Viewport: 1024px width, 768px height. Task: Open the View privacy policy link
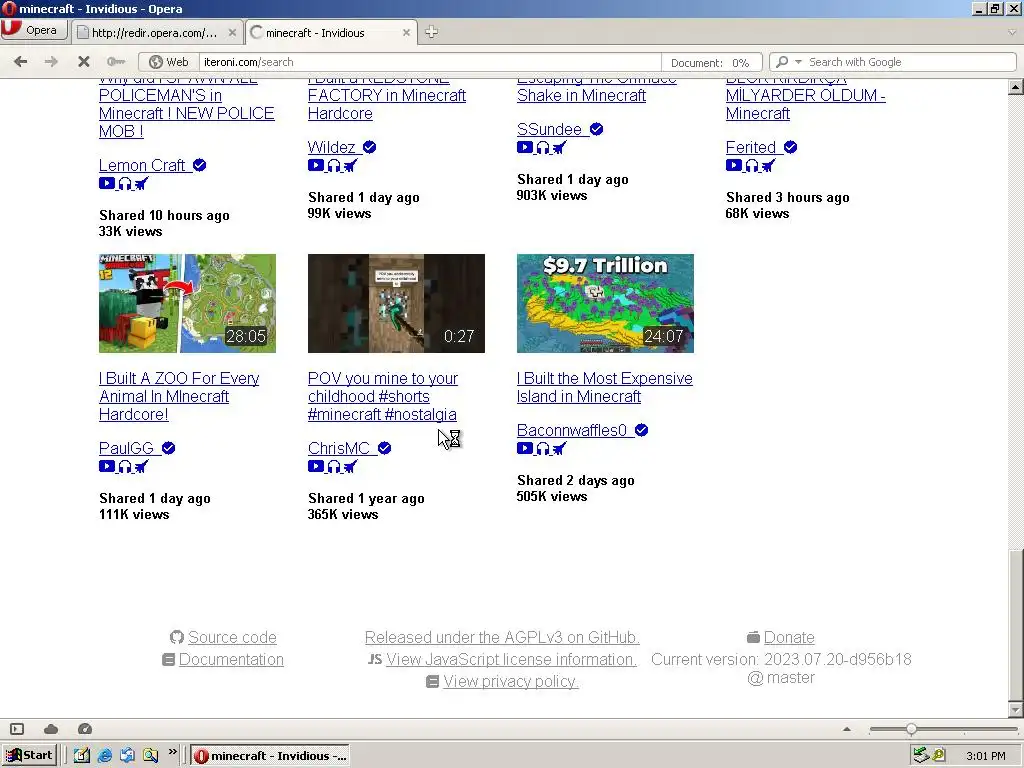(x=511, y=682)
